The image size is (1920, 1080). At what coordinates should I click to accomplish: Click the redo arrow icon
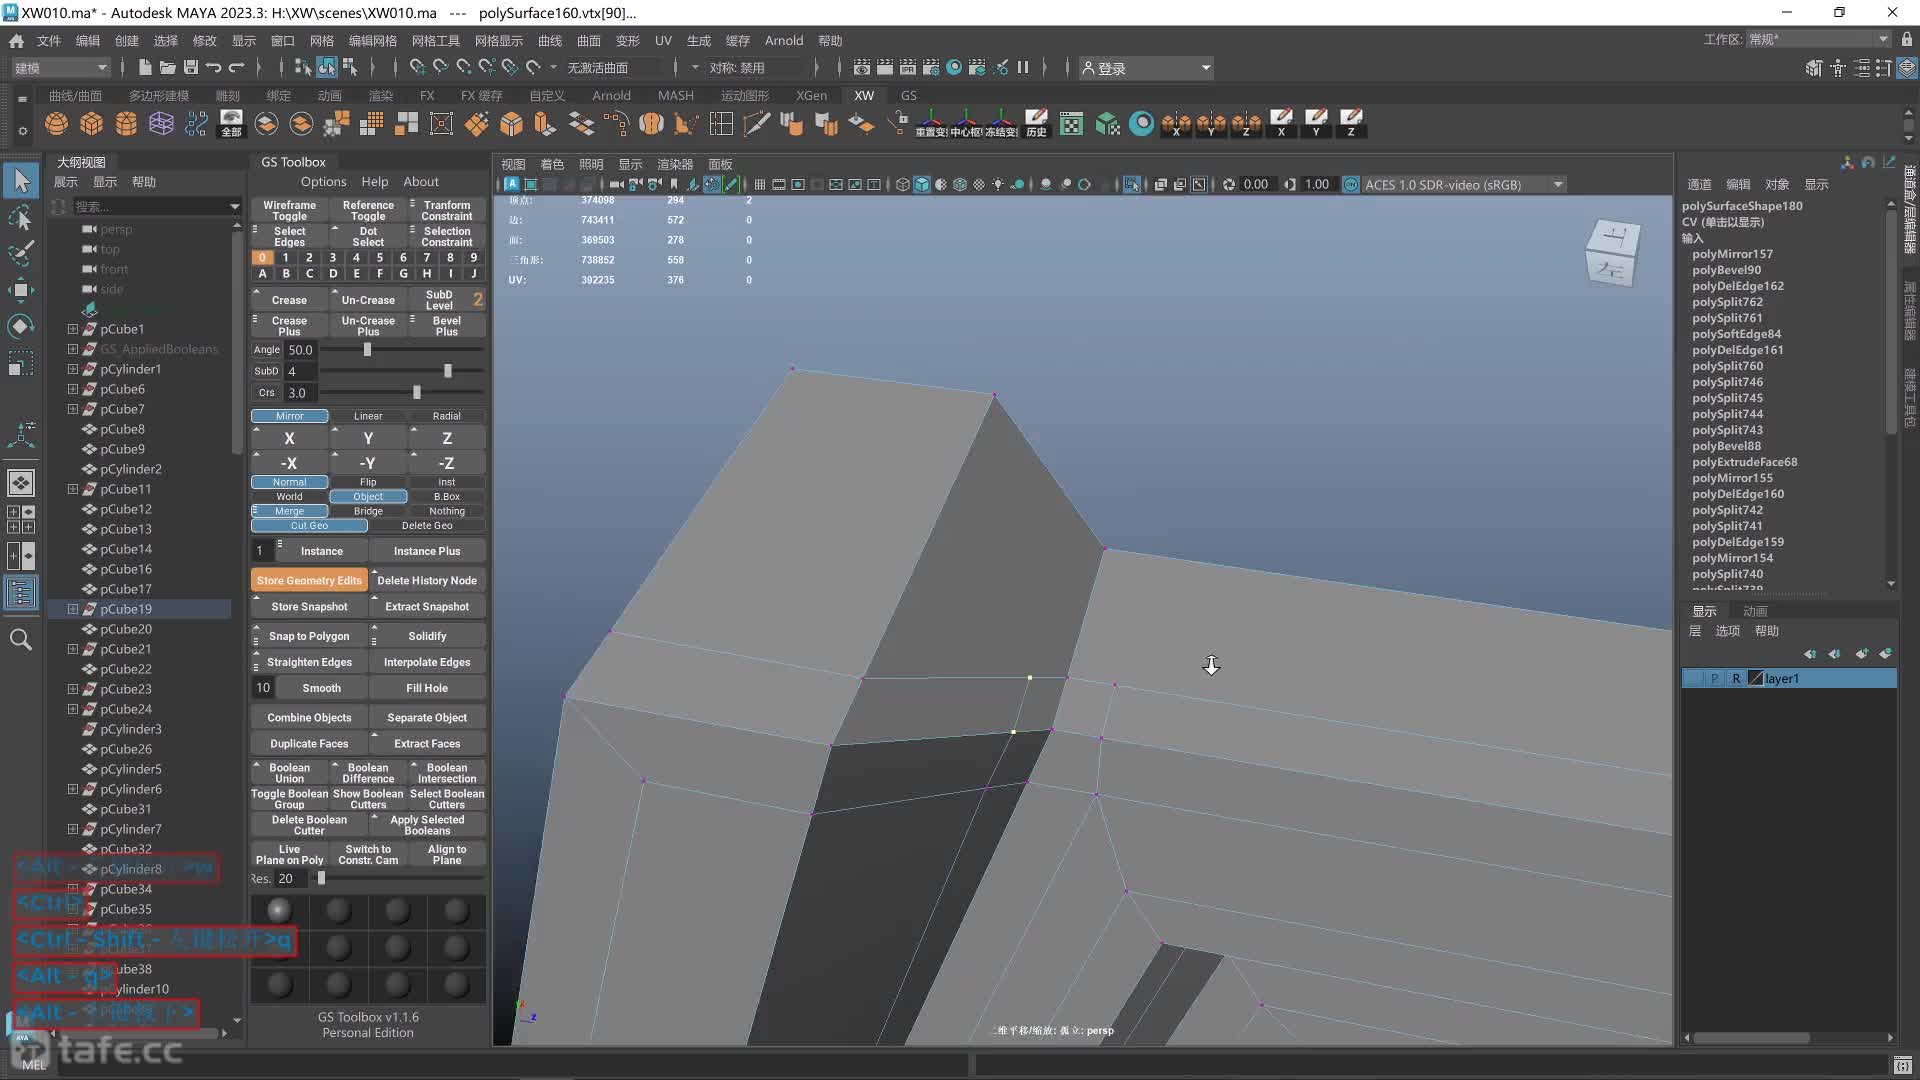click(237, 67)
